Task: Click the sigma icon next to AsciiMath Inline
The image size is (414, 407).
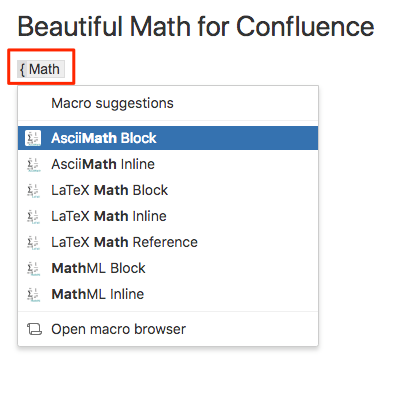Action: [x=33, y=164]
